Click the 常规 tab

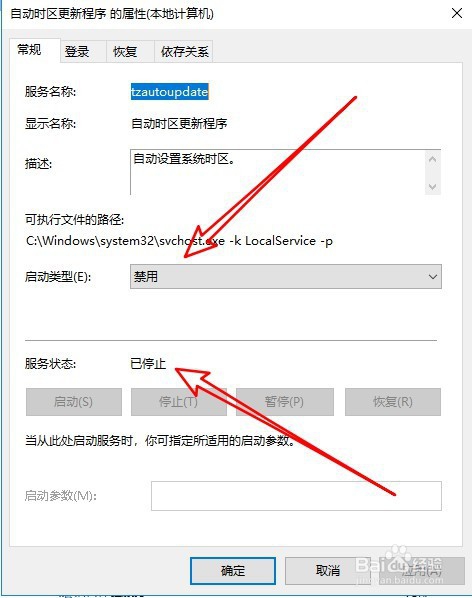pos(35,50)
